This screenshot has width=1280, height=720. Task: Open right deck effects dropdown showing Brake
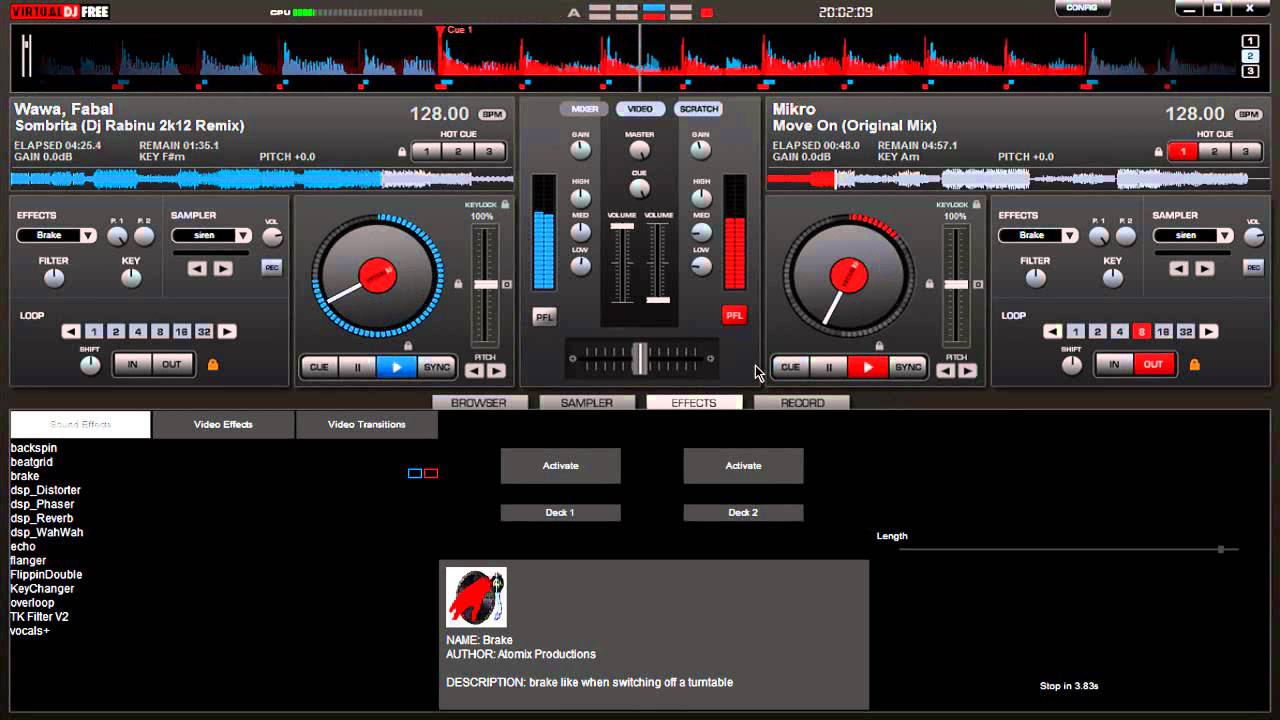1039,235
